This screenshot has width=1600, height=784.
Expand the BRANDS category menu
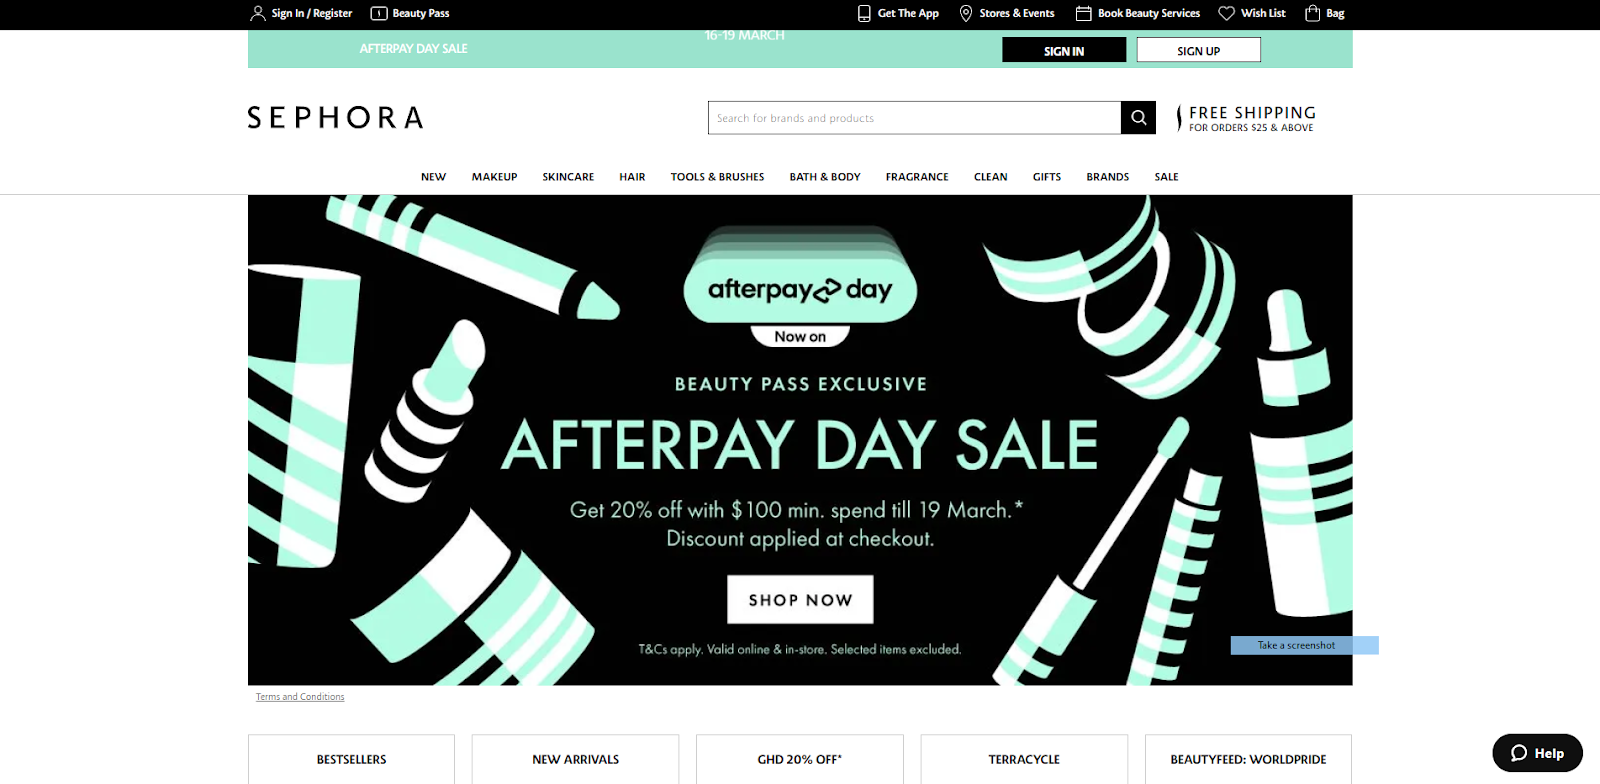[x=1108, y=177]
